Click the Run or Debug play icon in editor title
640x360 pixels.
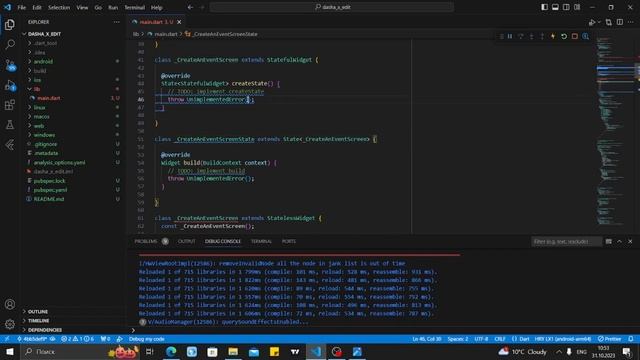(x=592, y=22)
